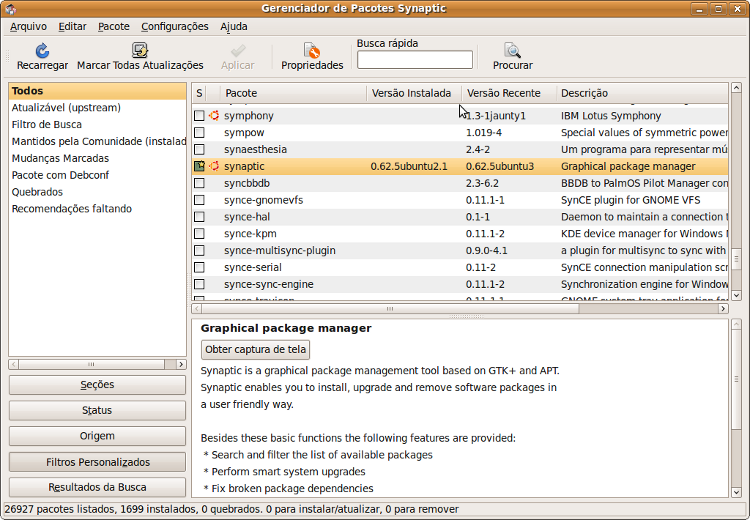Open the Pacote menu
The image size is (750, 520).
tap(114, 26)
